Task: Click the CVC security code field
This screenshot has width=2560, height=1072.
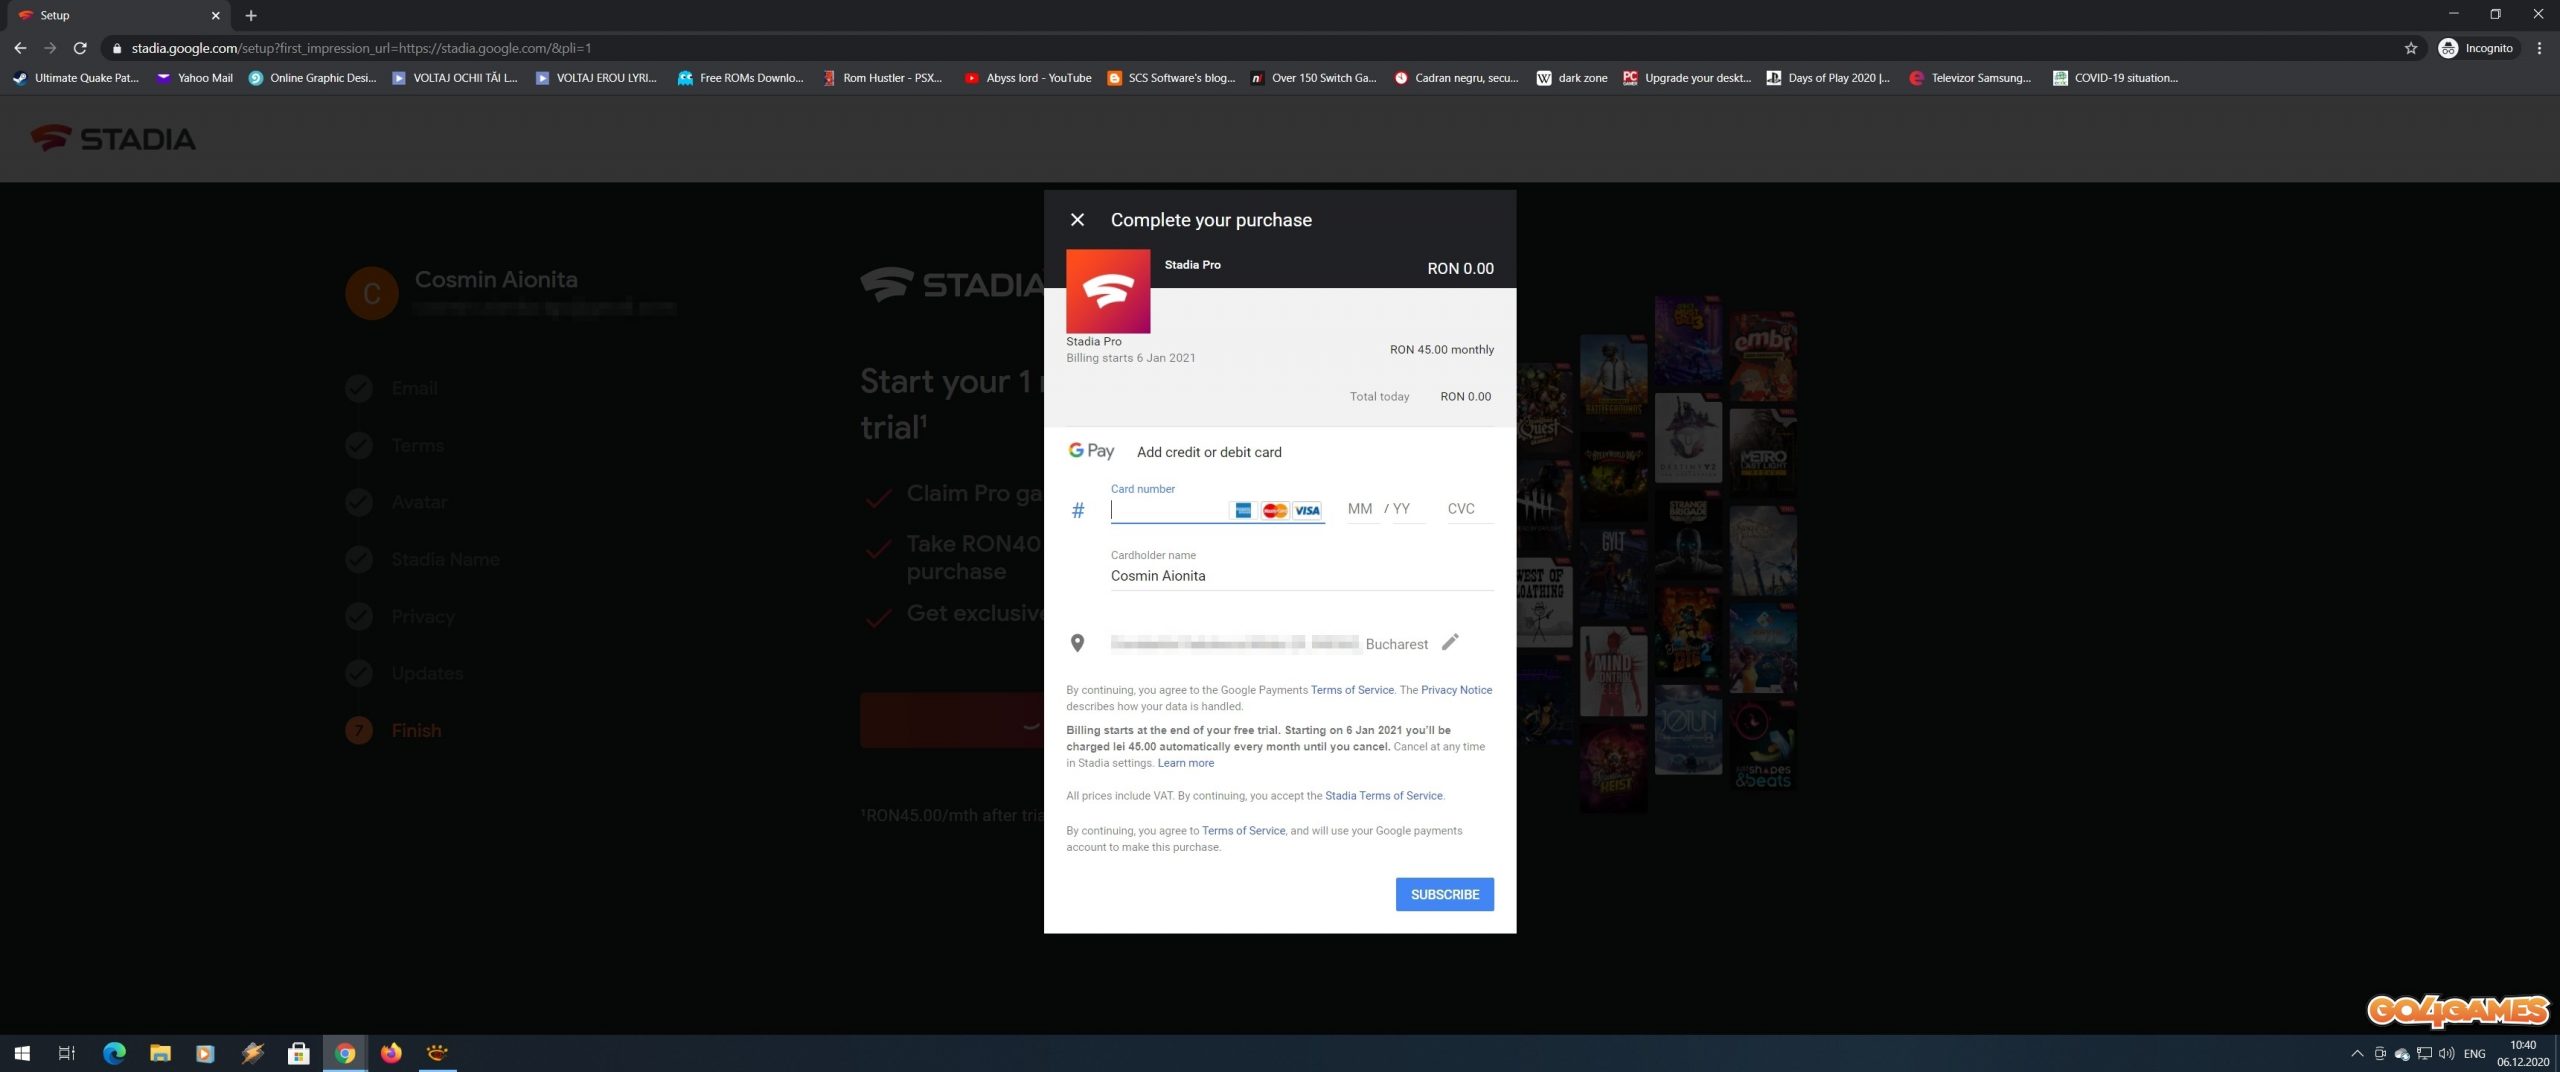Action: click(x=1469, y=509)
